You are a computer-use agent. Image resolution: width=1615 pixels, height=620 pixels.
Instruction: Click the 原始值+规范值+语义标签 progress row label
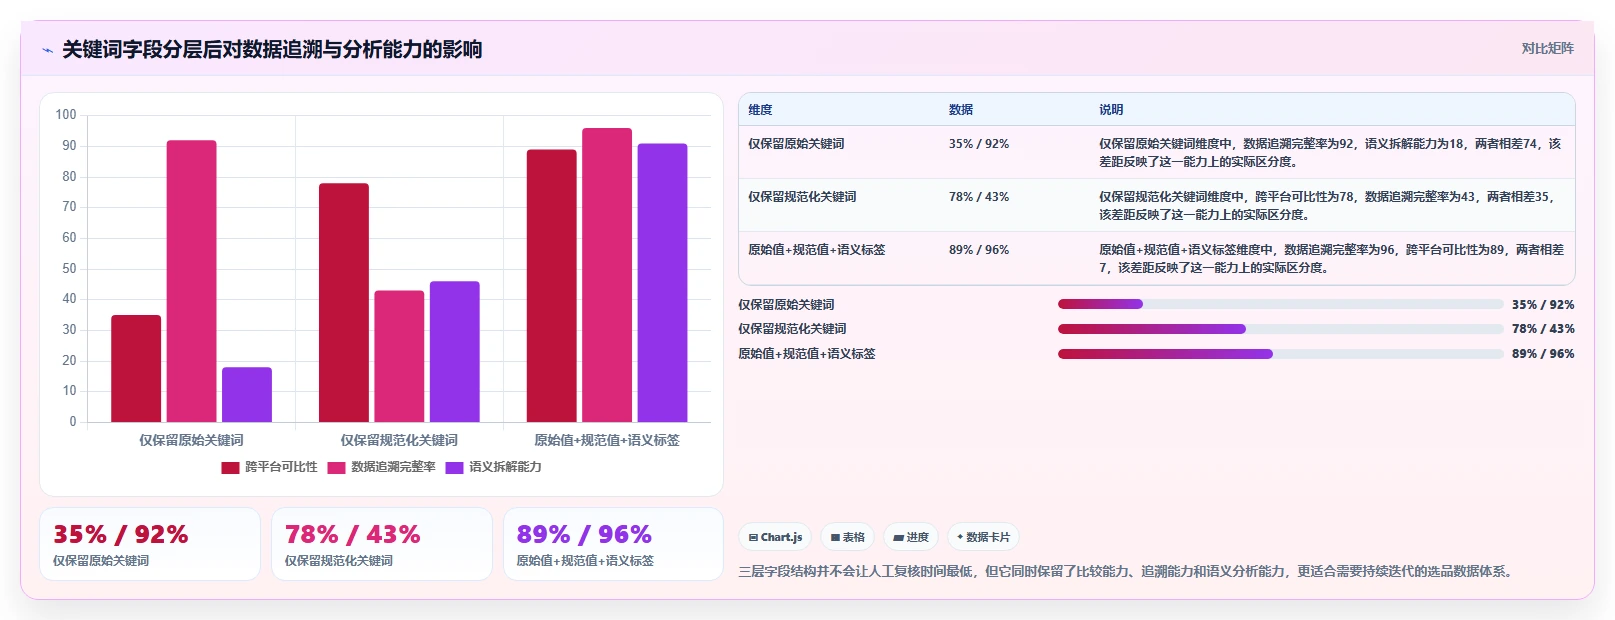807,354
